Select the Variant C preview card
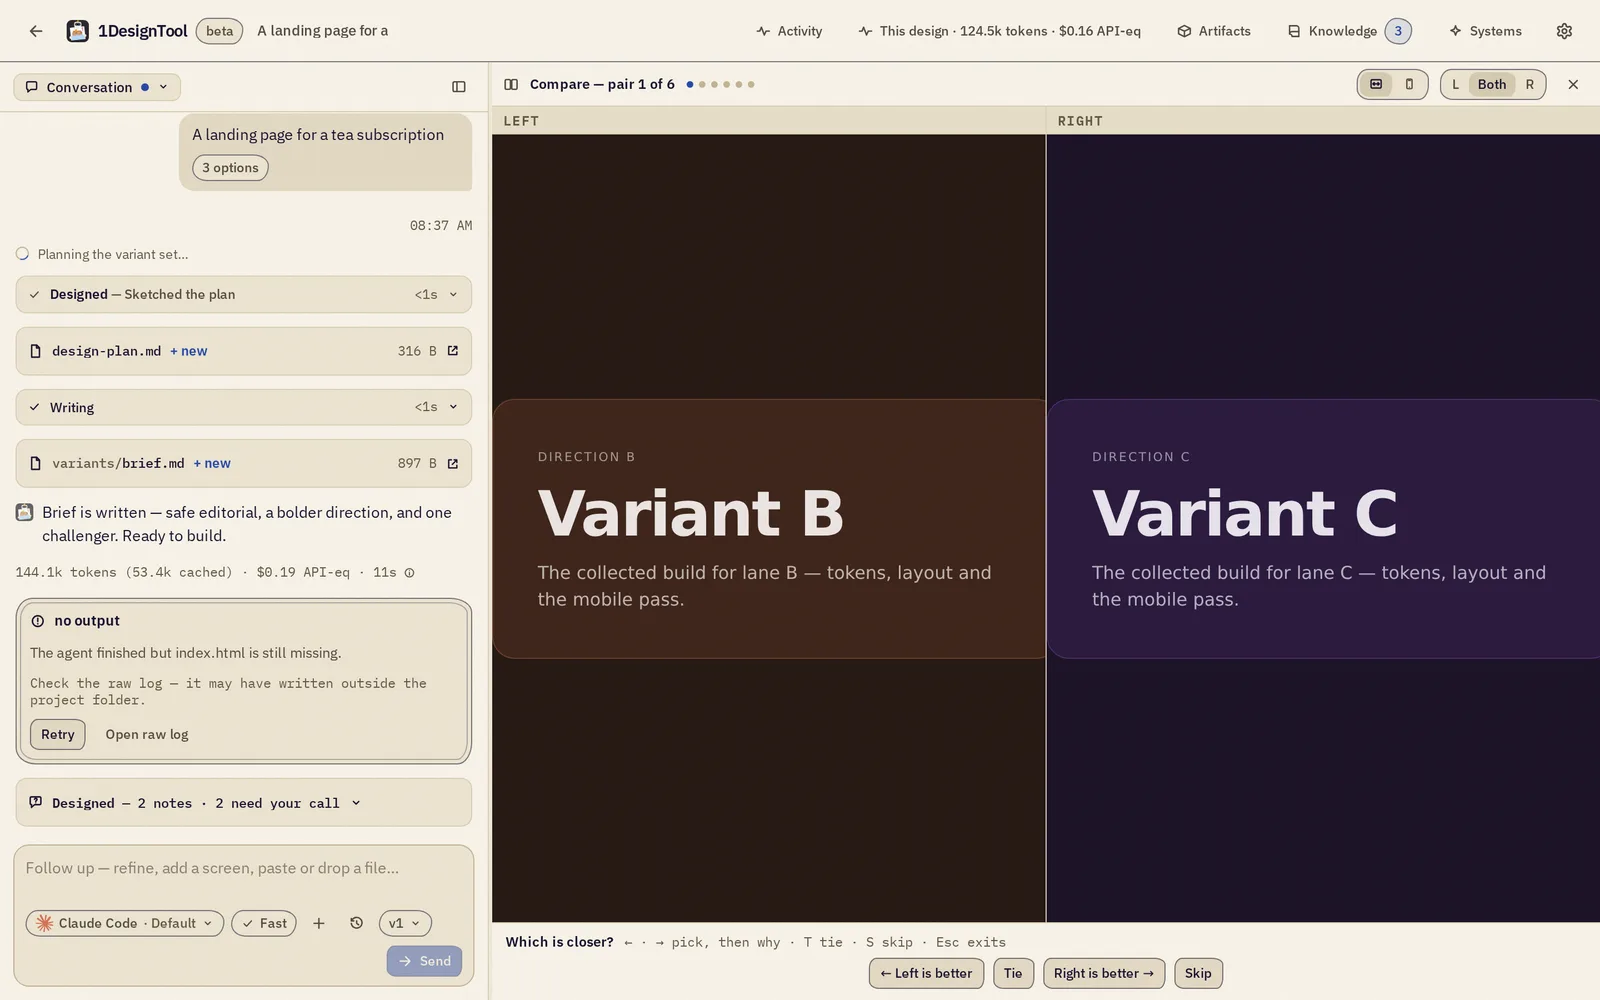This screenshot has height=1000, width=1600. [x=1323, y=529]
